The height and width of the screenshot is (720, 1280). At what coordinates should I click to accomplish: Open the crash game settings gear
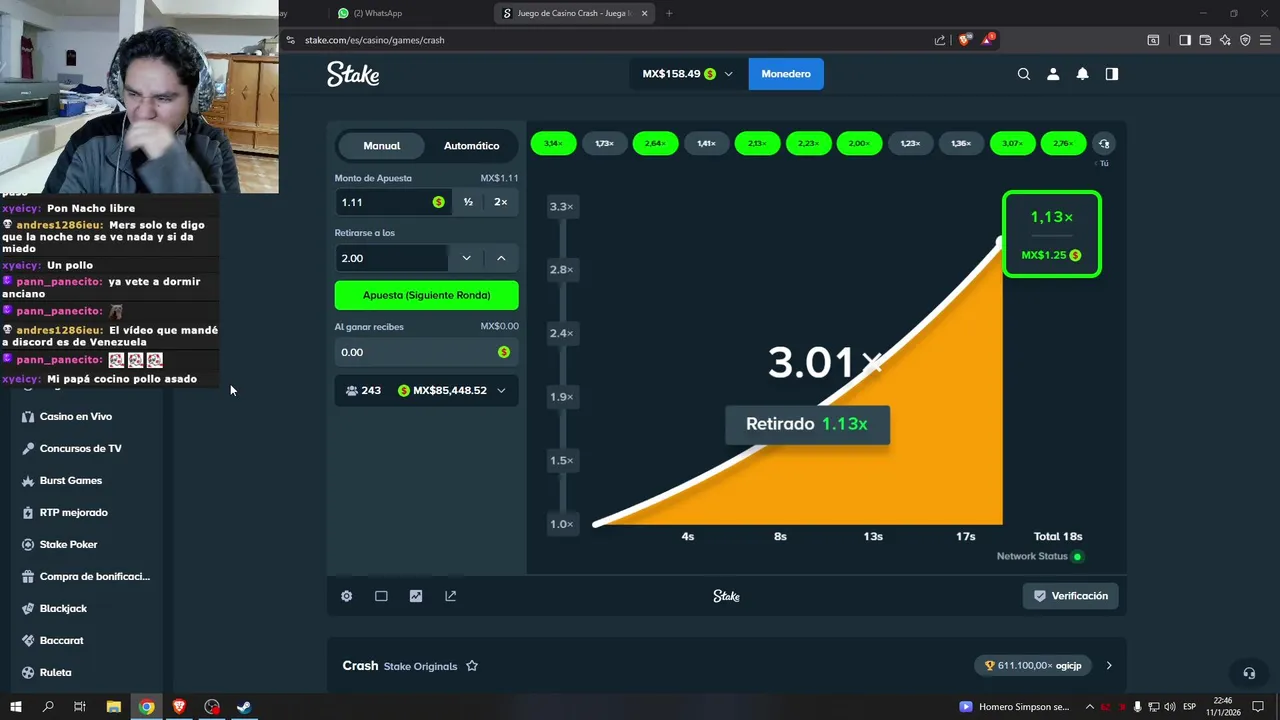346,596
